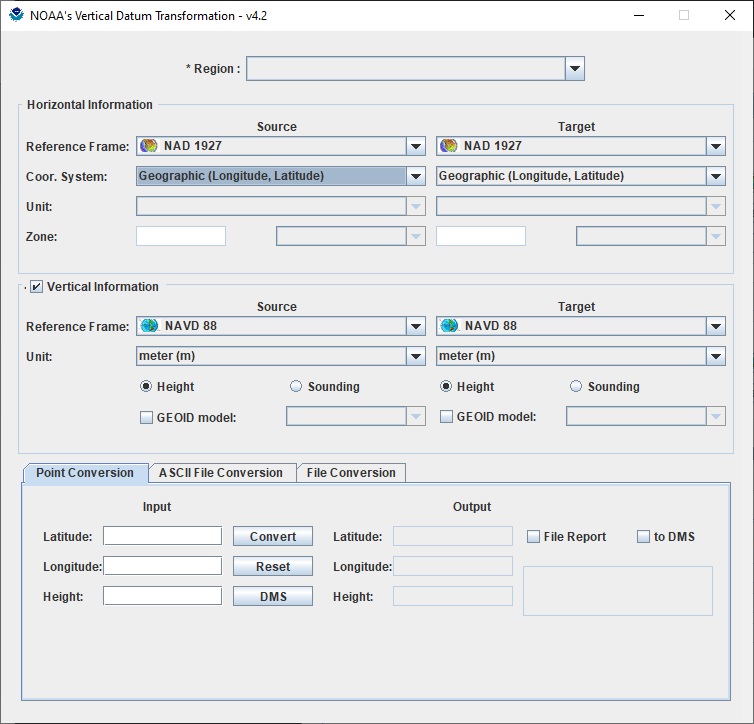
Task: Switch to ASCII File Conversion tab
Action: point(221,473)
